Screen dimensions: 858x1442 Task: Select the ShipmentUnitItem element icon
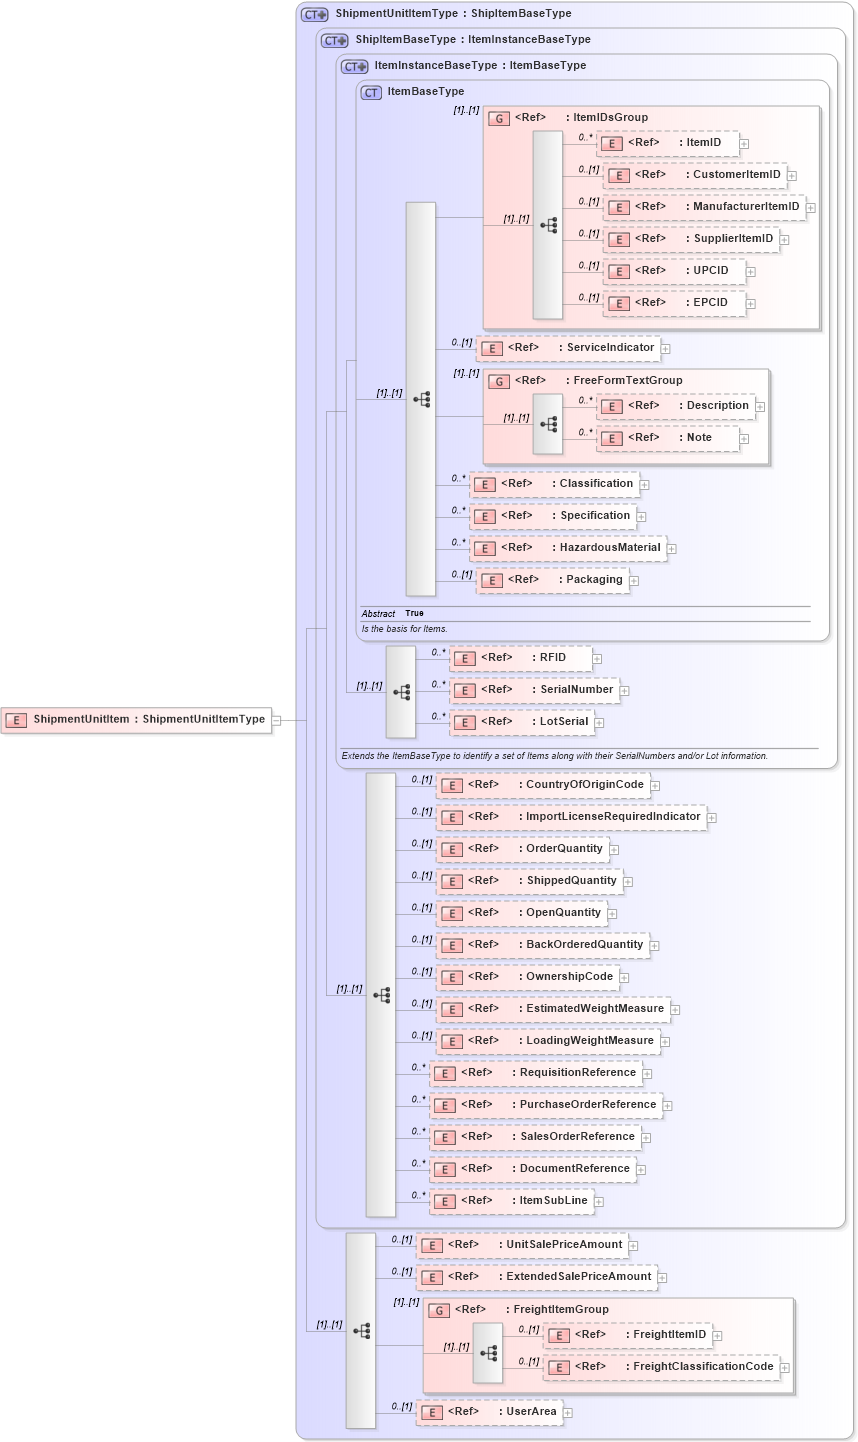(15, 719)
